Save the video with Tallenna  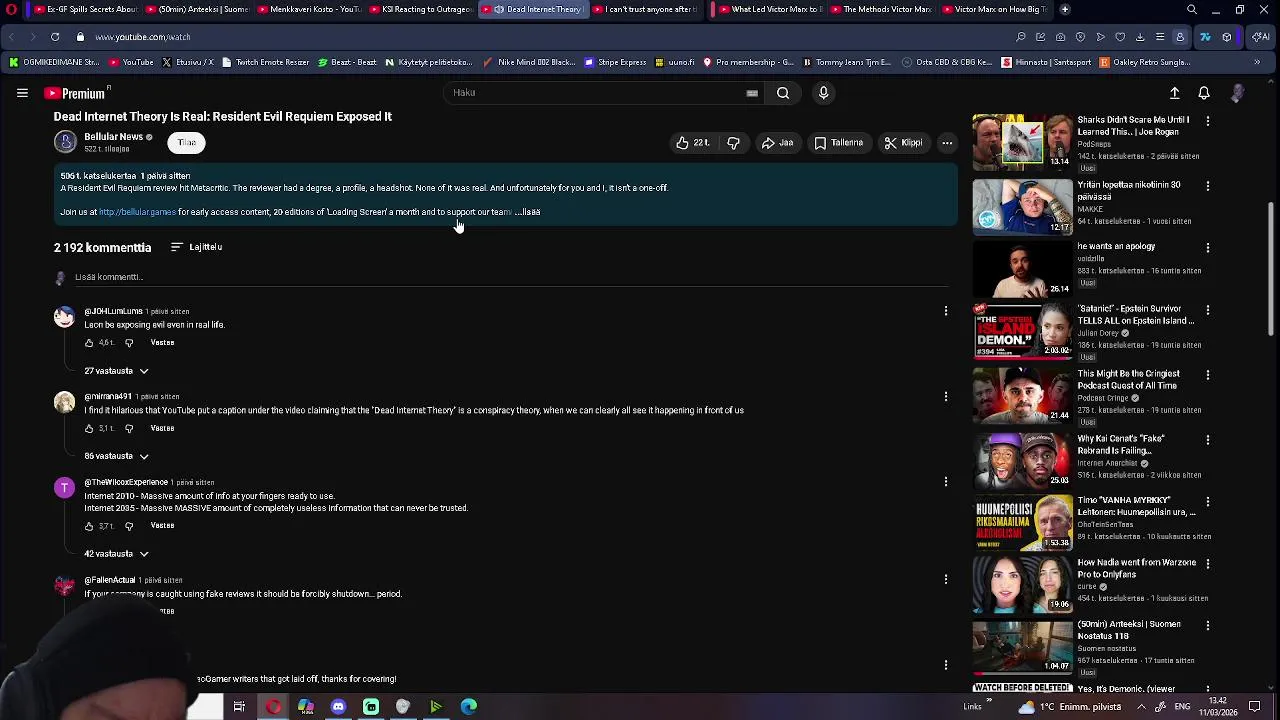click(838, 143)
